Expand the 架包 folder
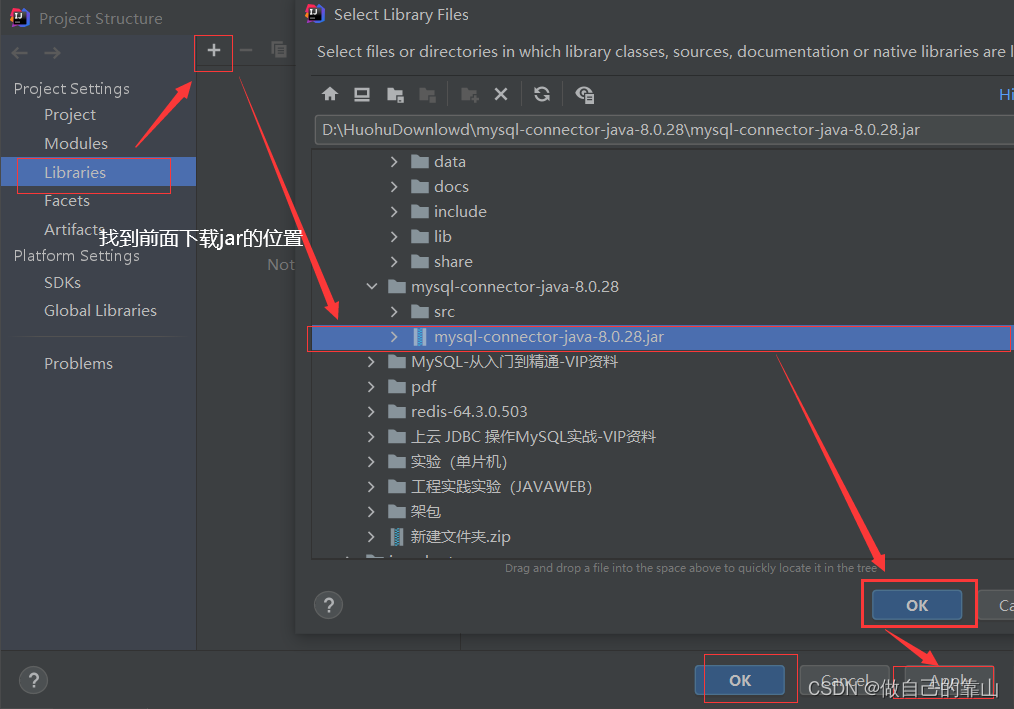1014x709 pixels. pyautogui.click(x=371, y=512)
